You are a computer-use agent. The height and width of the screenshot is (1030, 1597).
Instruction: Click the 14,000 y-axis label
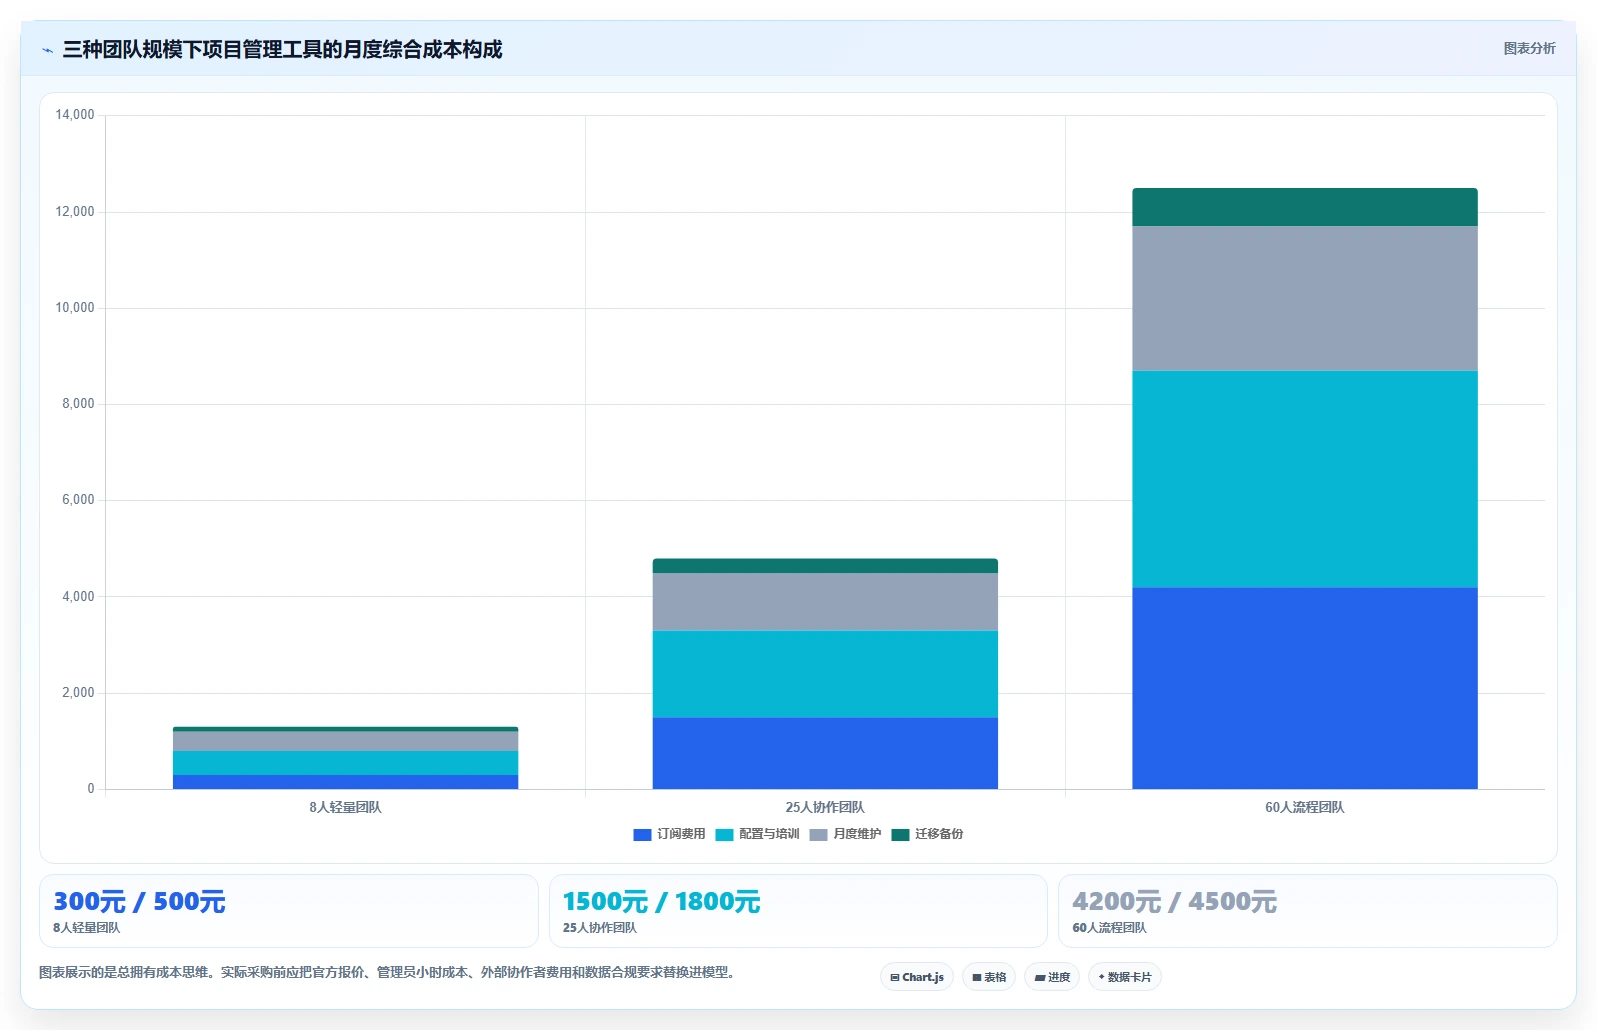click(x=75, y=115)
